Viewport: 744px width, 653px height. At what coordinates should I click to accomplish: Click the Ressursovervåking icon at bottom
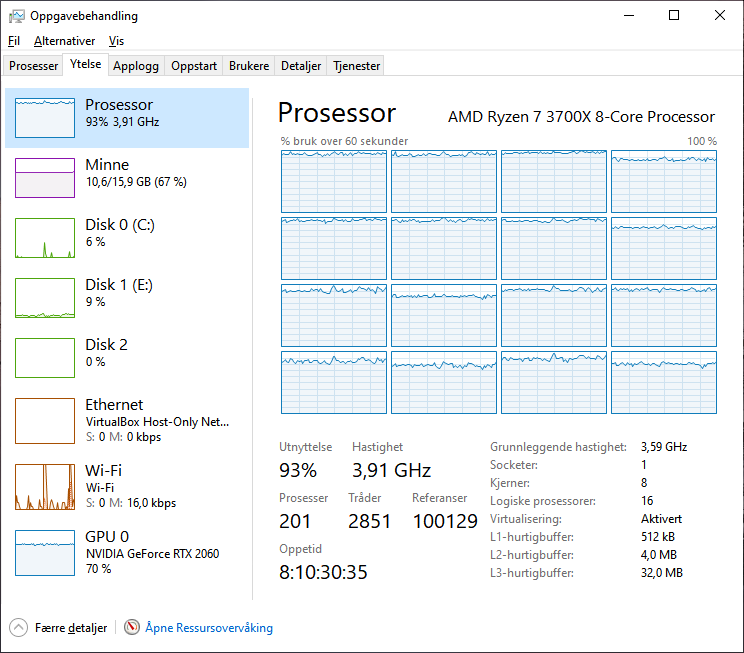[132, 628]
